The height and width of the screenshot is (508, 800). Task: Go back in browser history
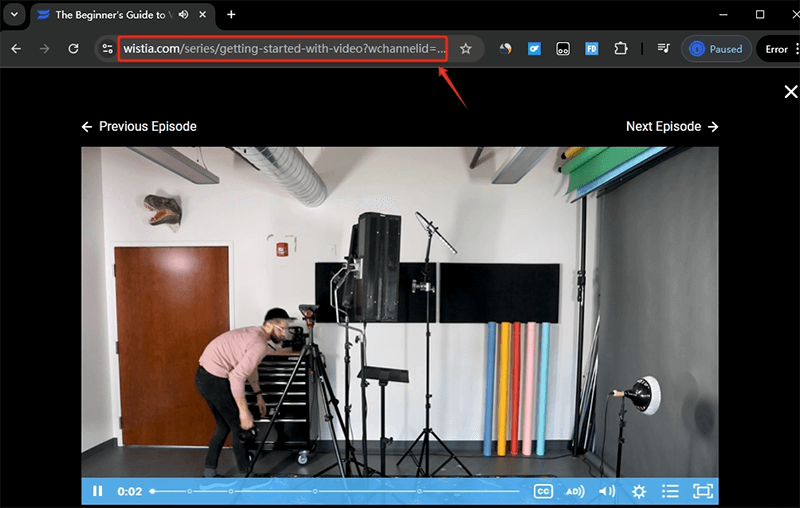click(x=16, y=48)
